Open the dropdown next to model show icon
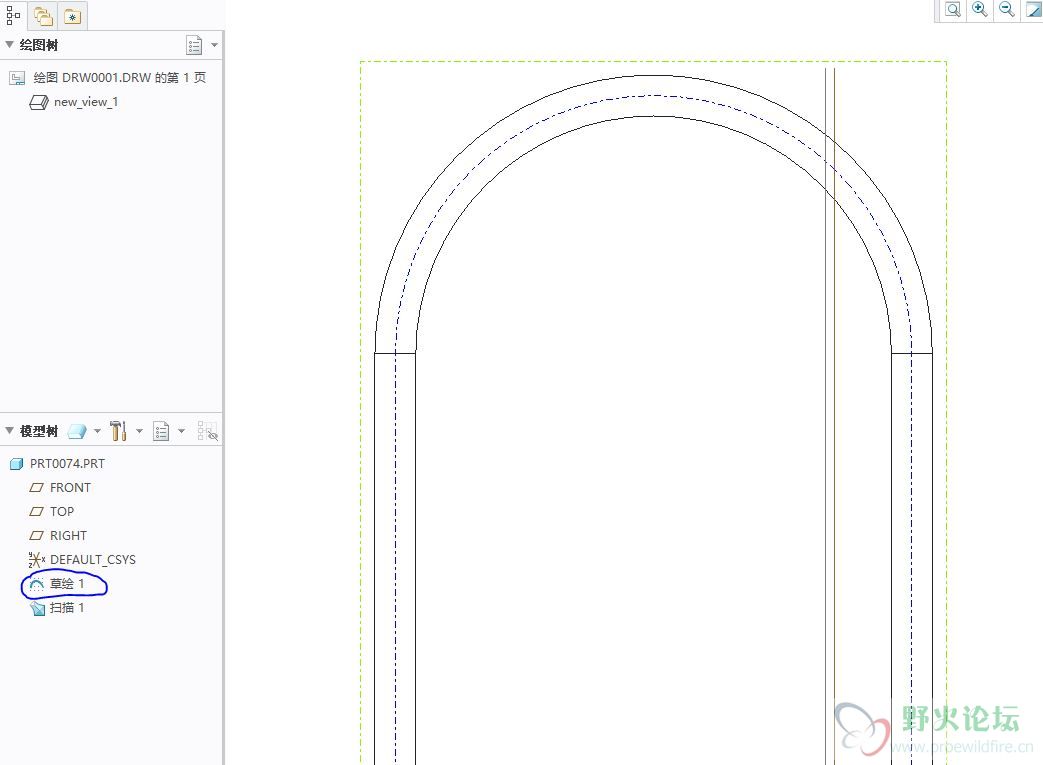Viewport: 1043px width, 765px height. [x=97, y=431]
